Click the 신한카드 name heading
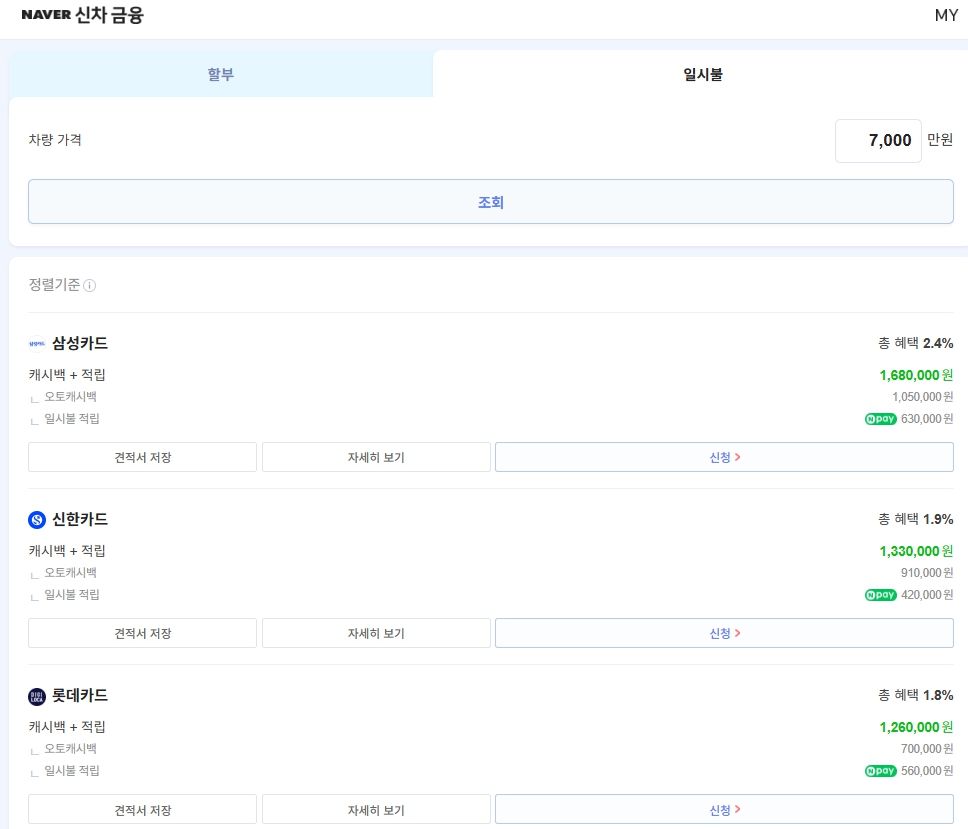968x829 pixels. [x=80, y=519]
